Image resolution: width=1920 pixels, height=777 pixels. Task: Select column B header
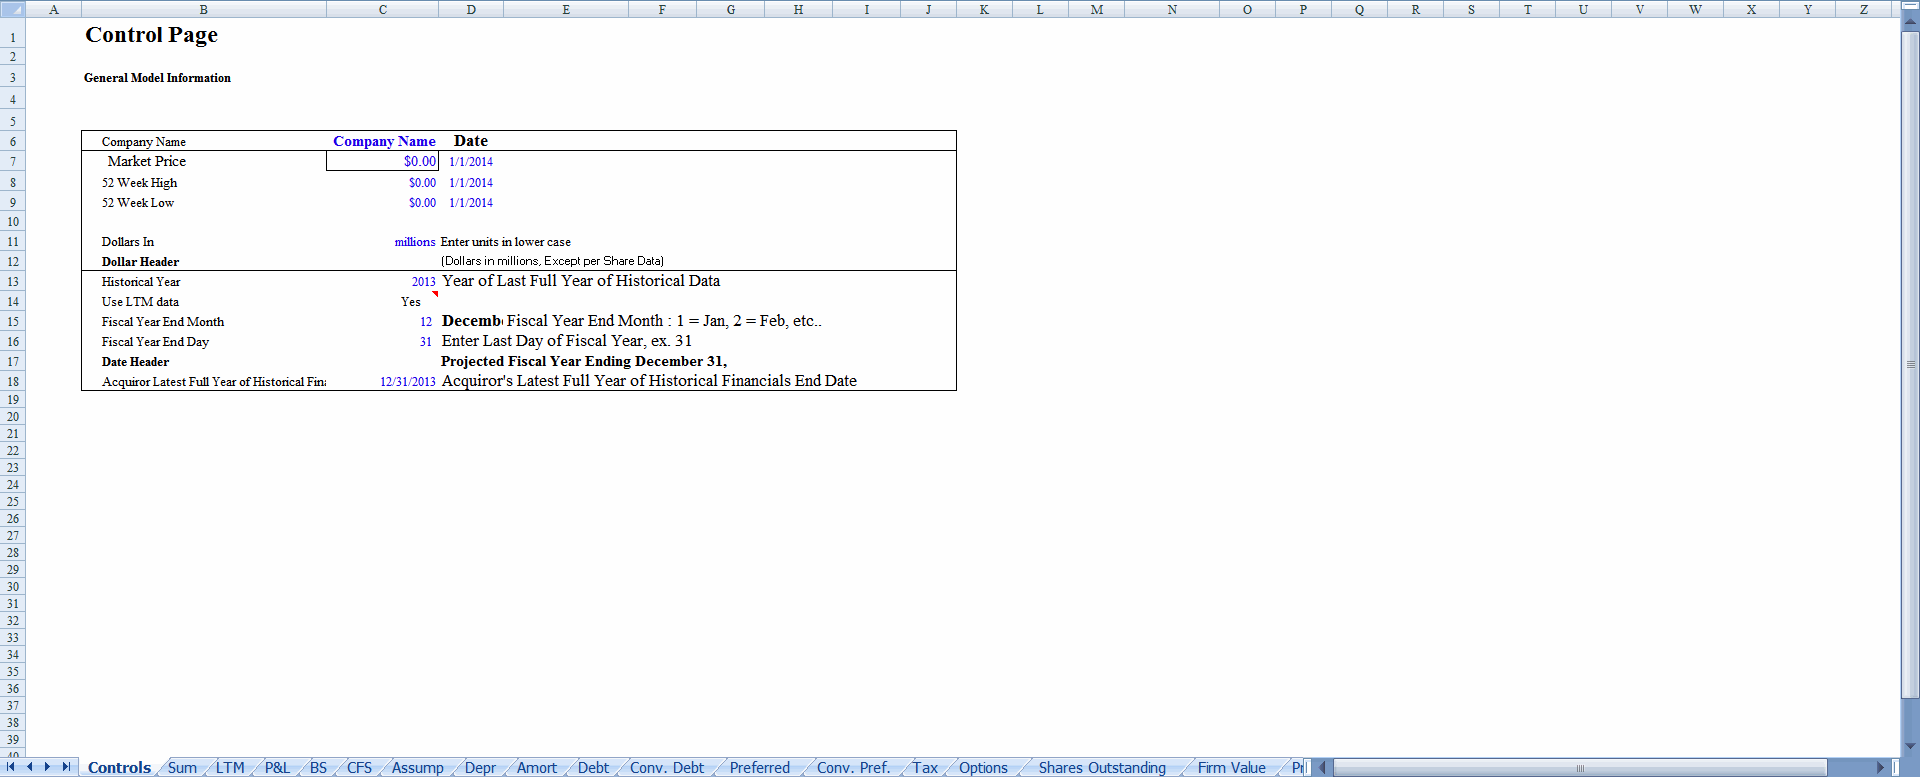coord(204,9)
